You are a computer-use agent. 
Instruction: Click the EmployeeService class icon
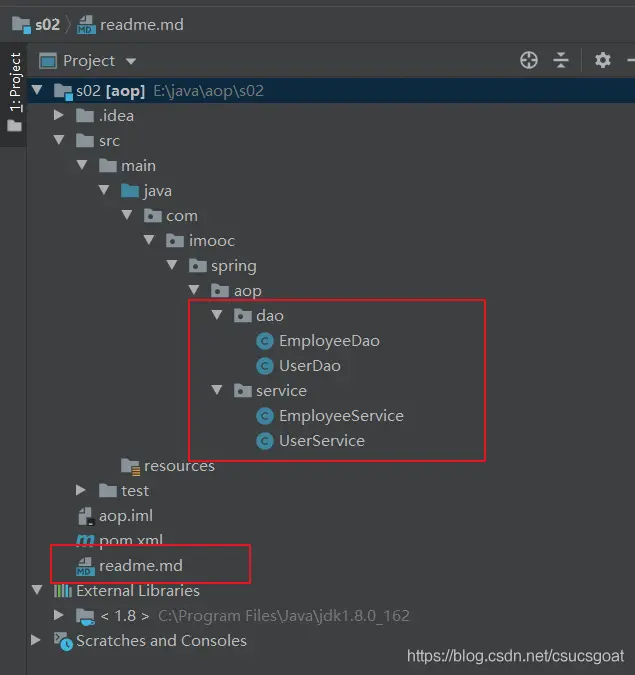(x=265, y=416)
